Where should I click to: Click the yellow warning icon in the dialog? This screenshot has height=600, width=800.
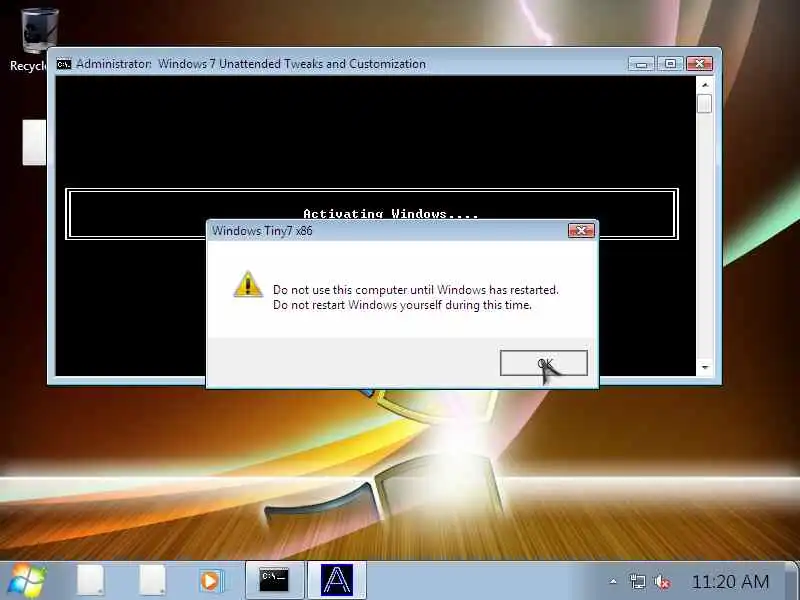click(x=248, y=285)
